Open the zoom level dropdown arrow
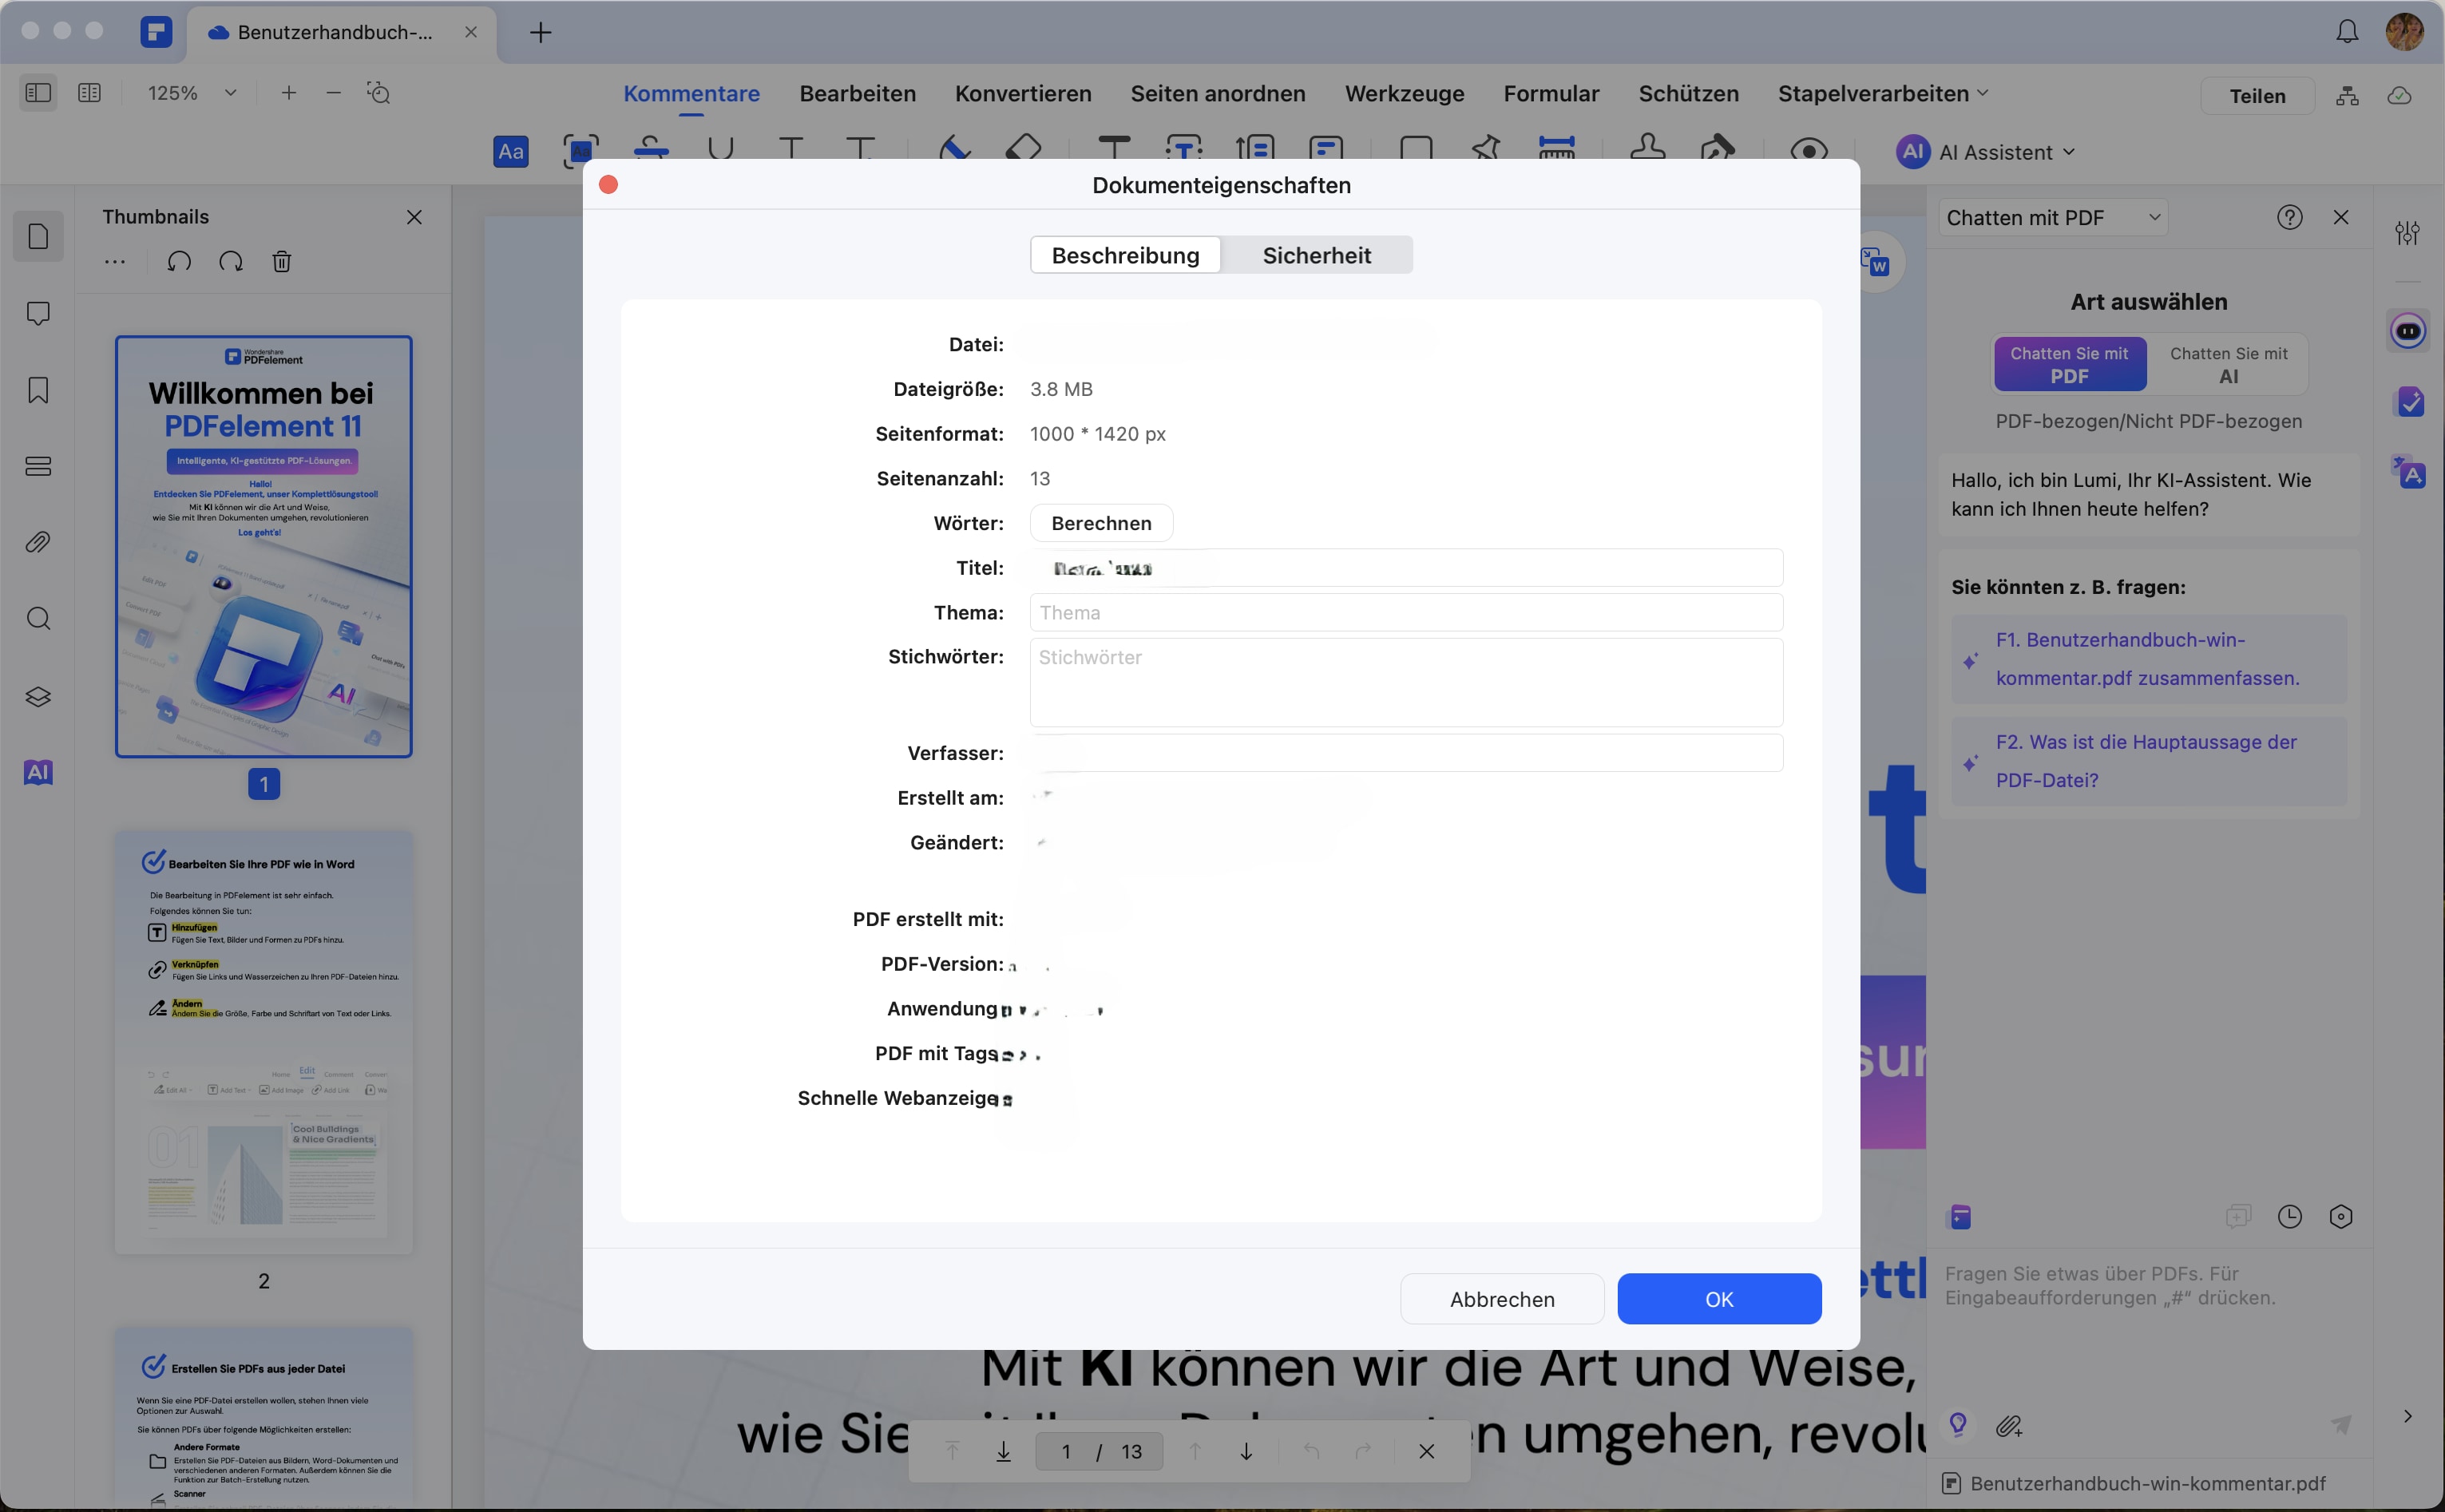 click(230, 93)
